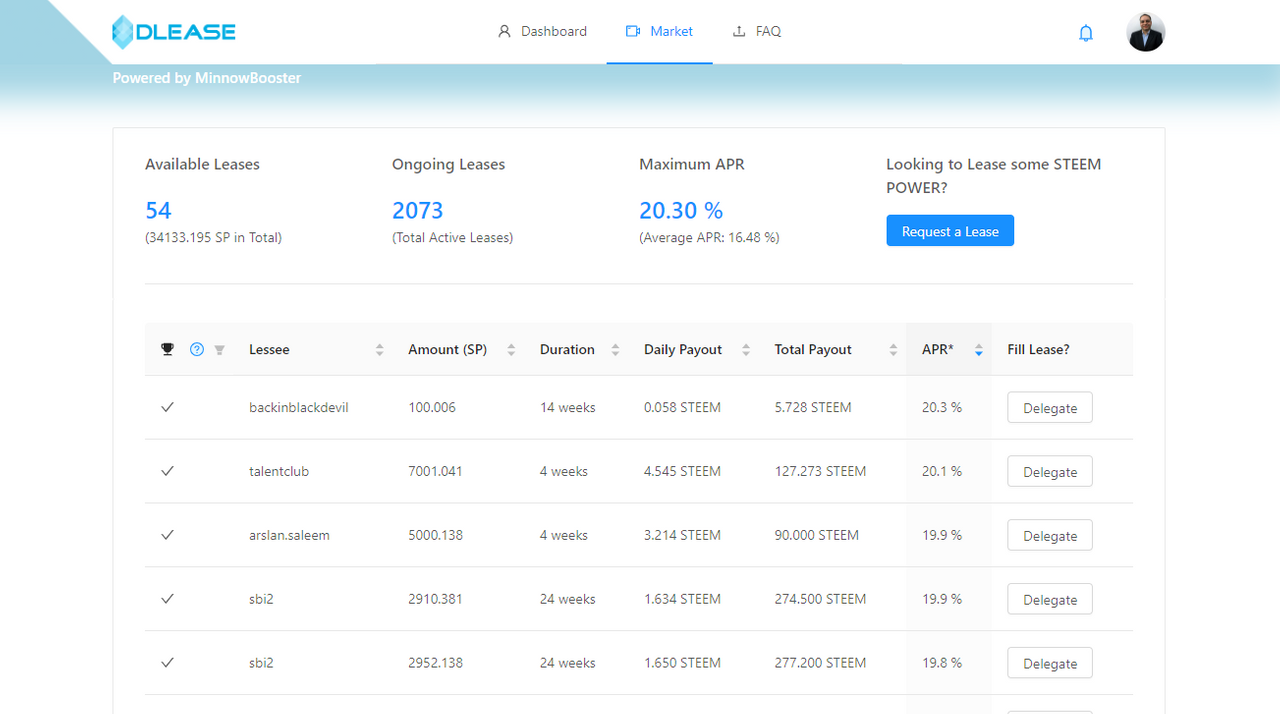Click the blue question mark help icon
This screenshot has width=1280, height=714.
[x=197, y=349]
